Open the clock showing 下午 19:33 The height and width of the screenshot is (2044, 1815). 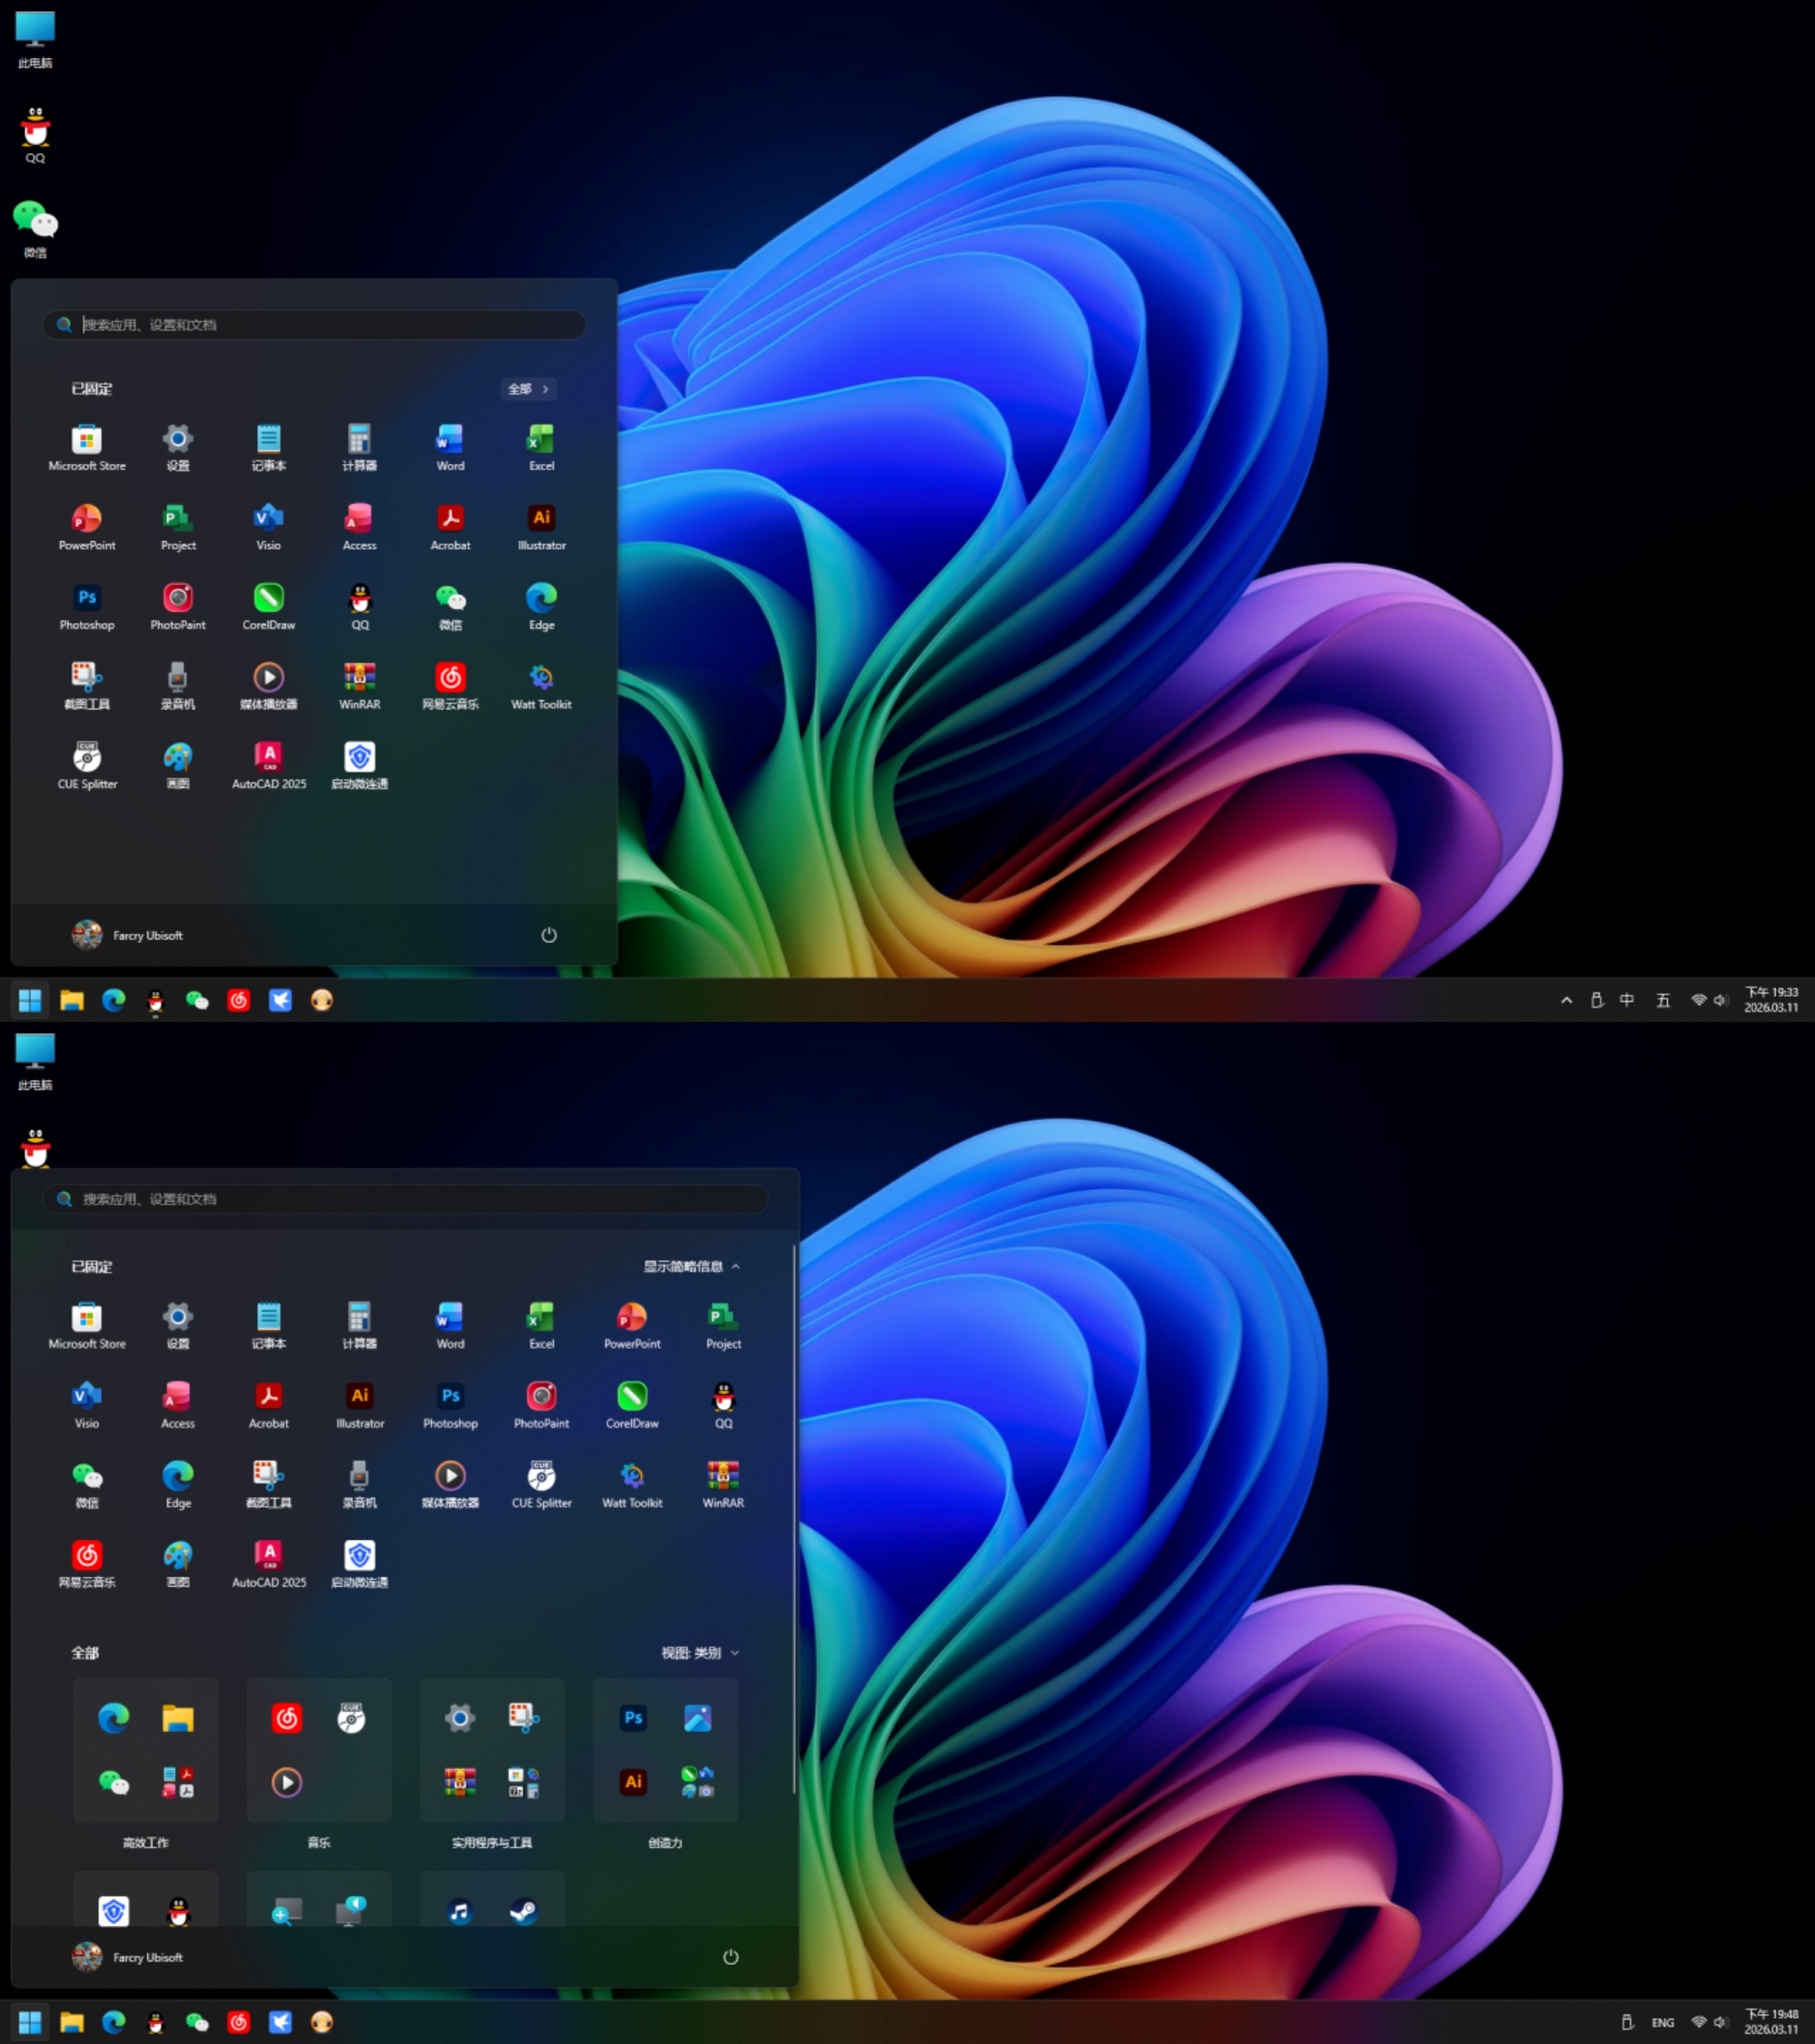coord(1771,1000)
